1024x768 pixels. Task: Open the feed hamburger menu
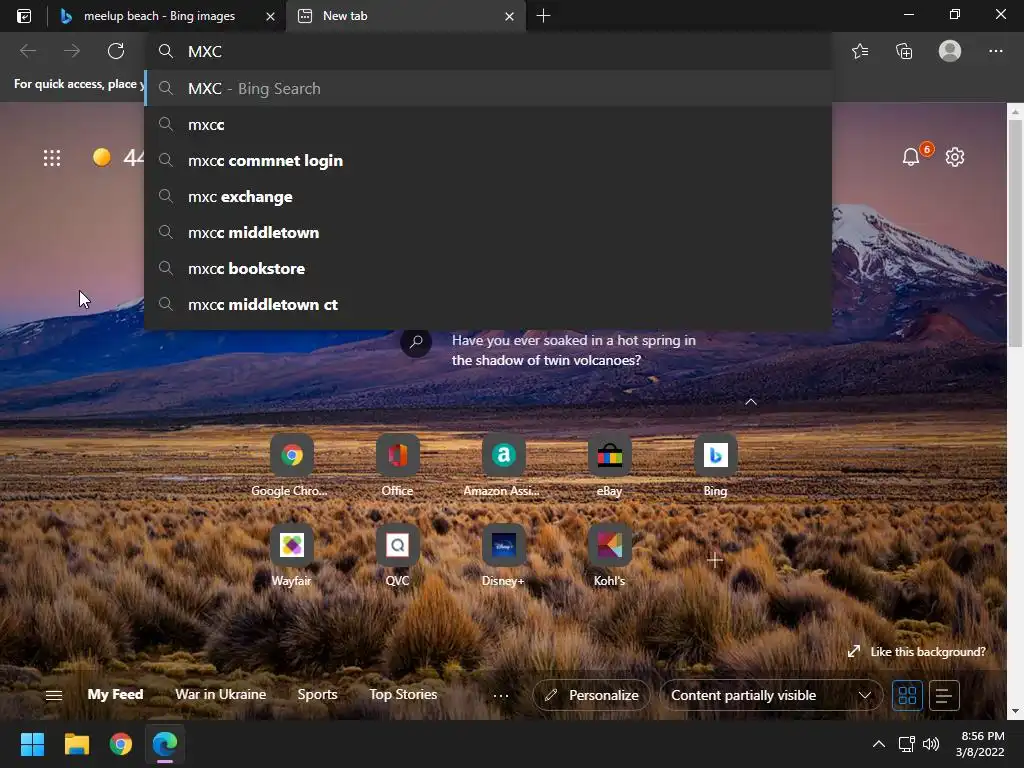(54, 696)
